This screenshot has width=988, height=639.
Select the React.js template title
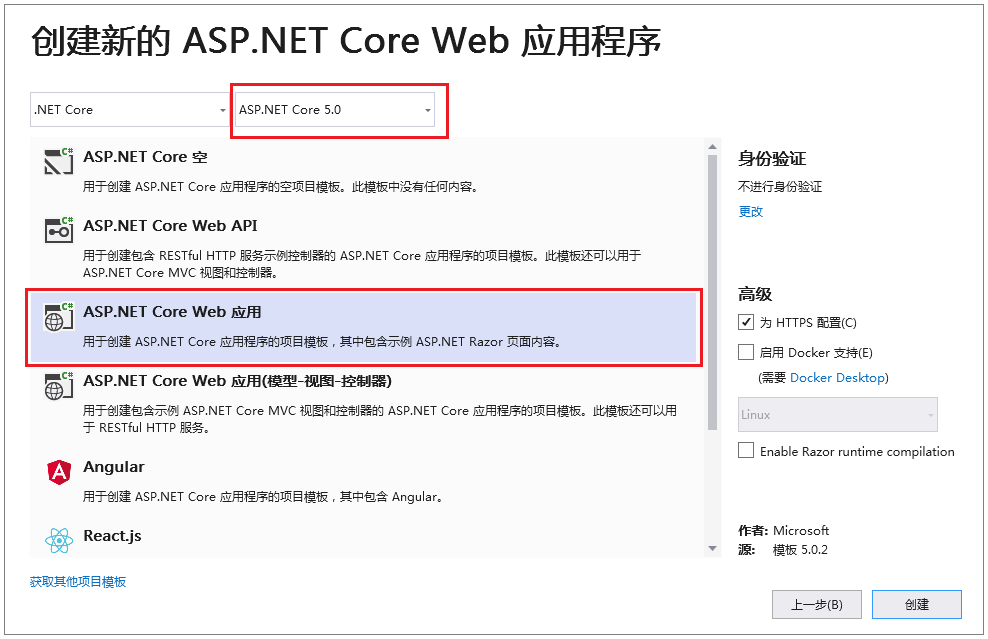pyautogui.click(x=112, y=536)
